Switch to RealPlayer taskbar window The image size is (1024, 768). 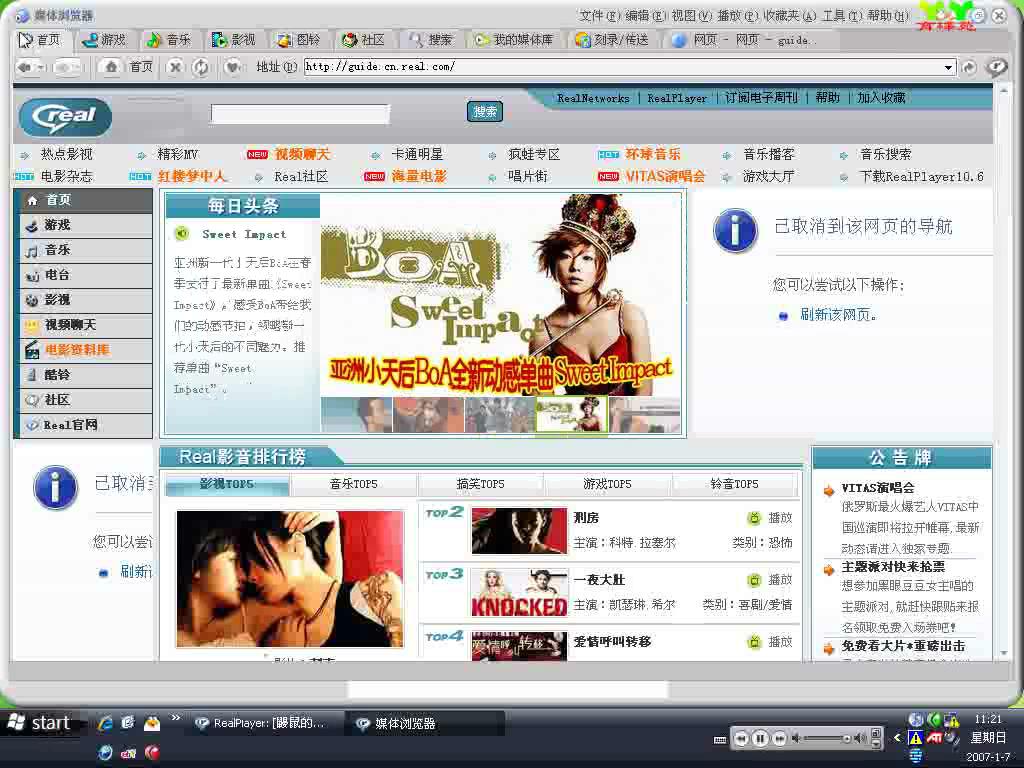click(x=264, y=724)
